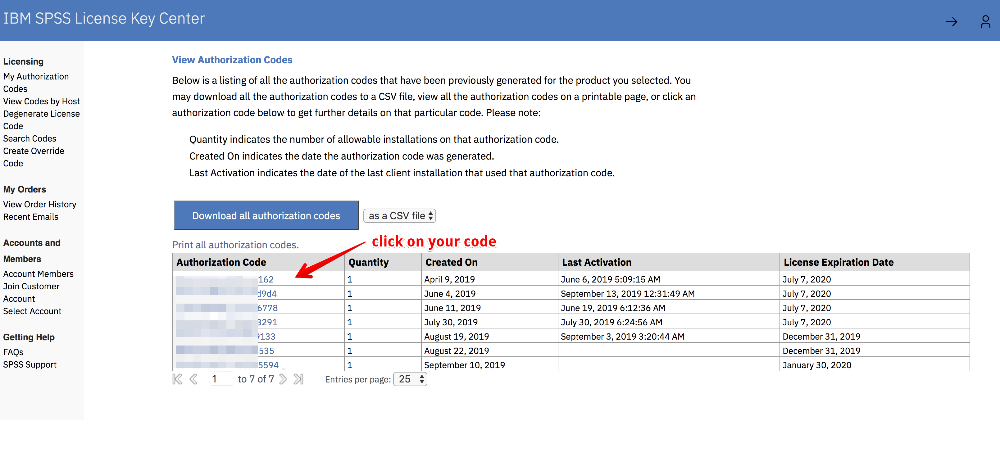Open Account Members link

[x=38, y=273]
